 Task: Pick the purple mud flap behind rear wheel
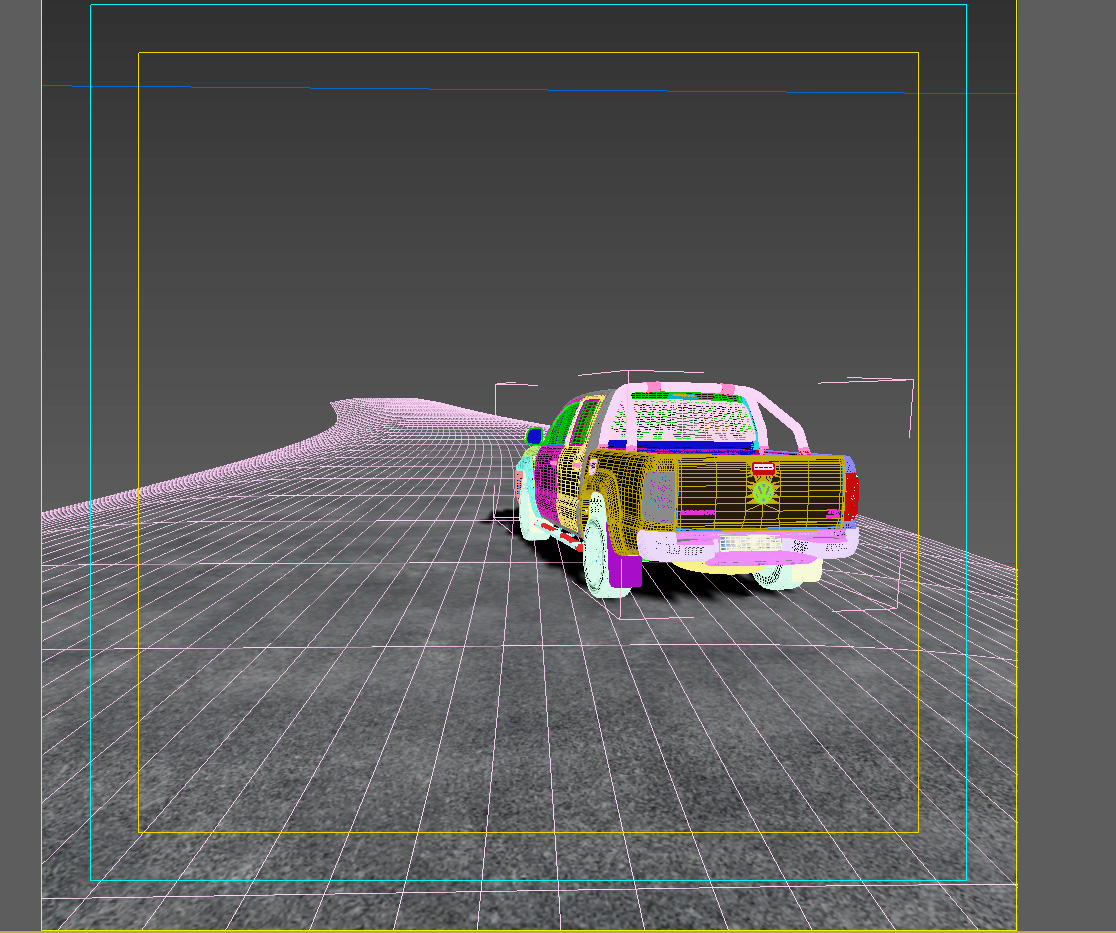[x=624, y=570]
